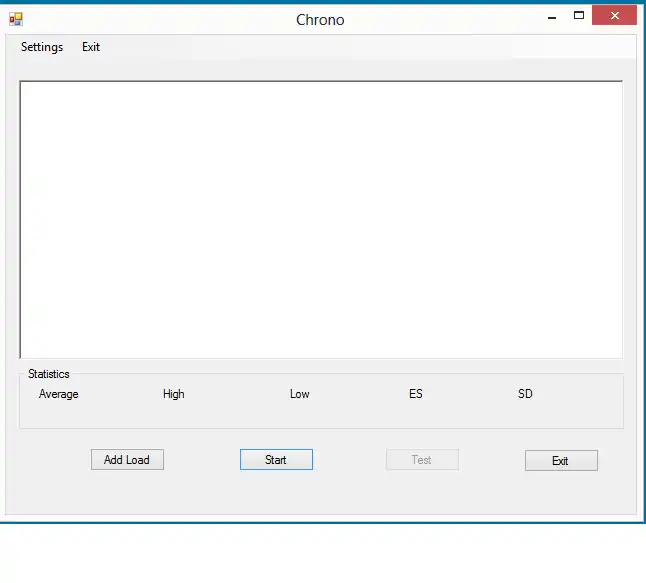
Task: Close the Chrono window
Action: pos(614,16)
